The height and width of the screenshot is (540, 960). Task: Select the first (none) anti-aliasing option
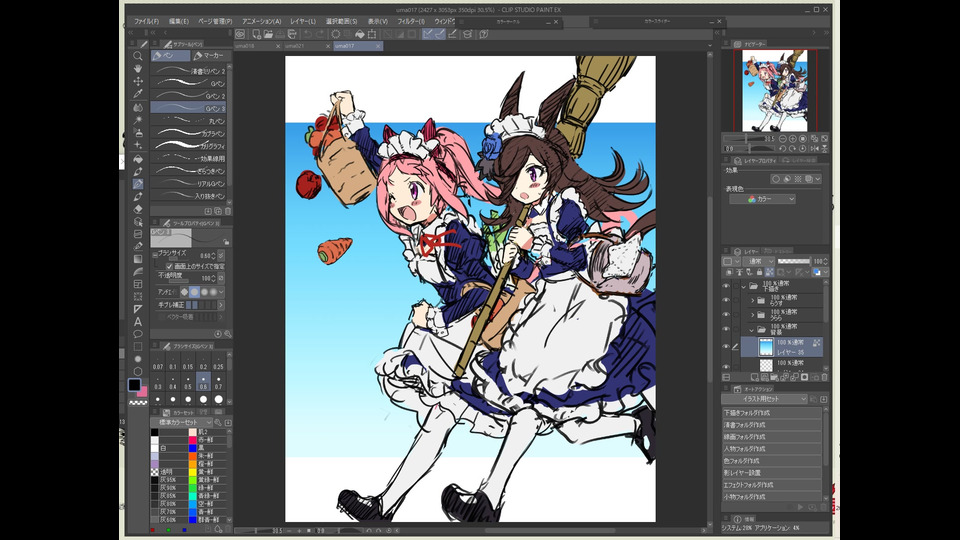(184, 292)
